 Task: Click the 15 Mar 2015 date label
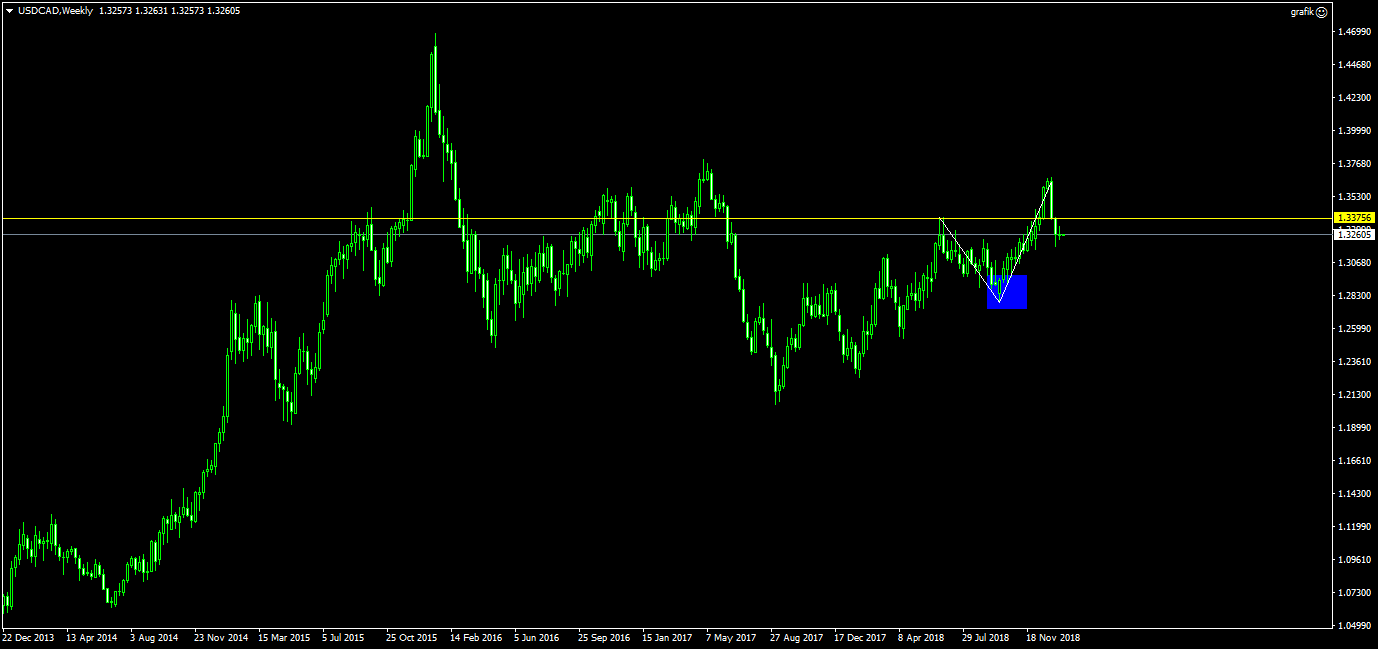pyautogui.click(x=284, y=637)
